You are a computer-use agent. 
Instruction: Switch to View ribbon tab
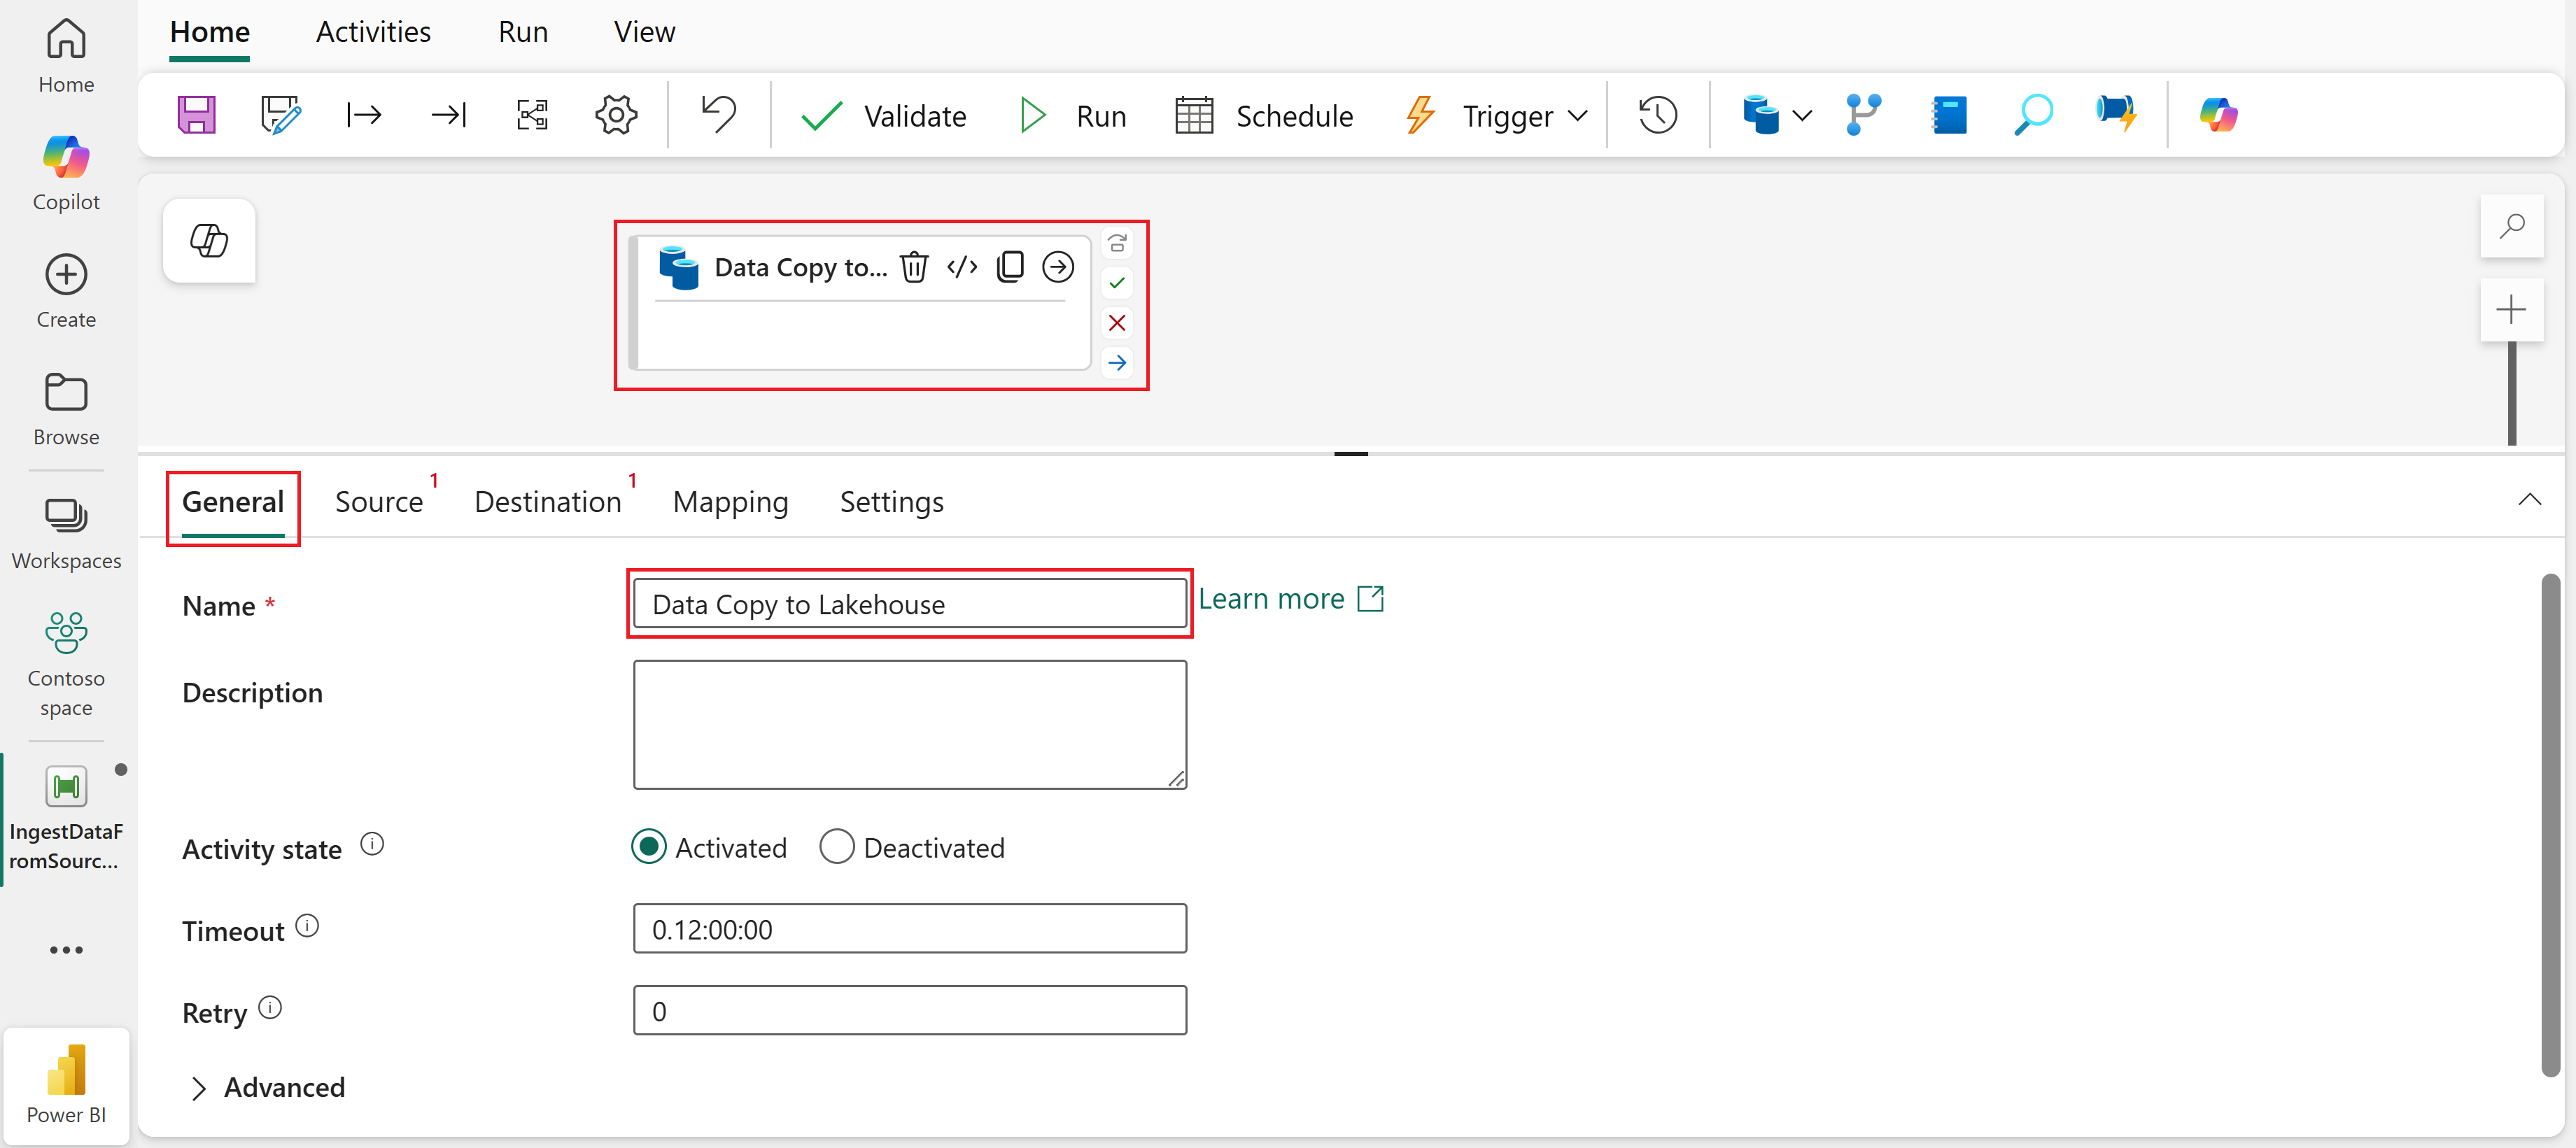point(644,33)
